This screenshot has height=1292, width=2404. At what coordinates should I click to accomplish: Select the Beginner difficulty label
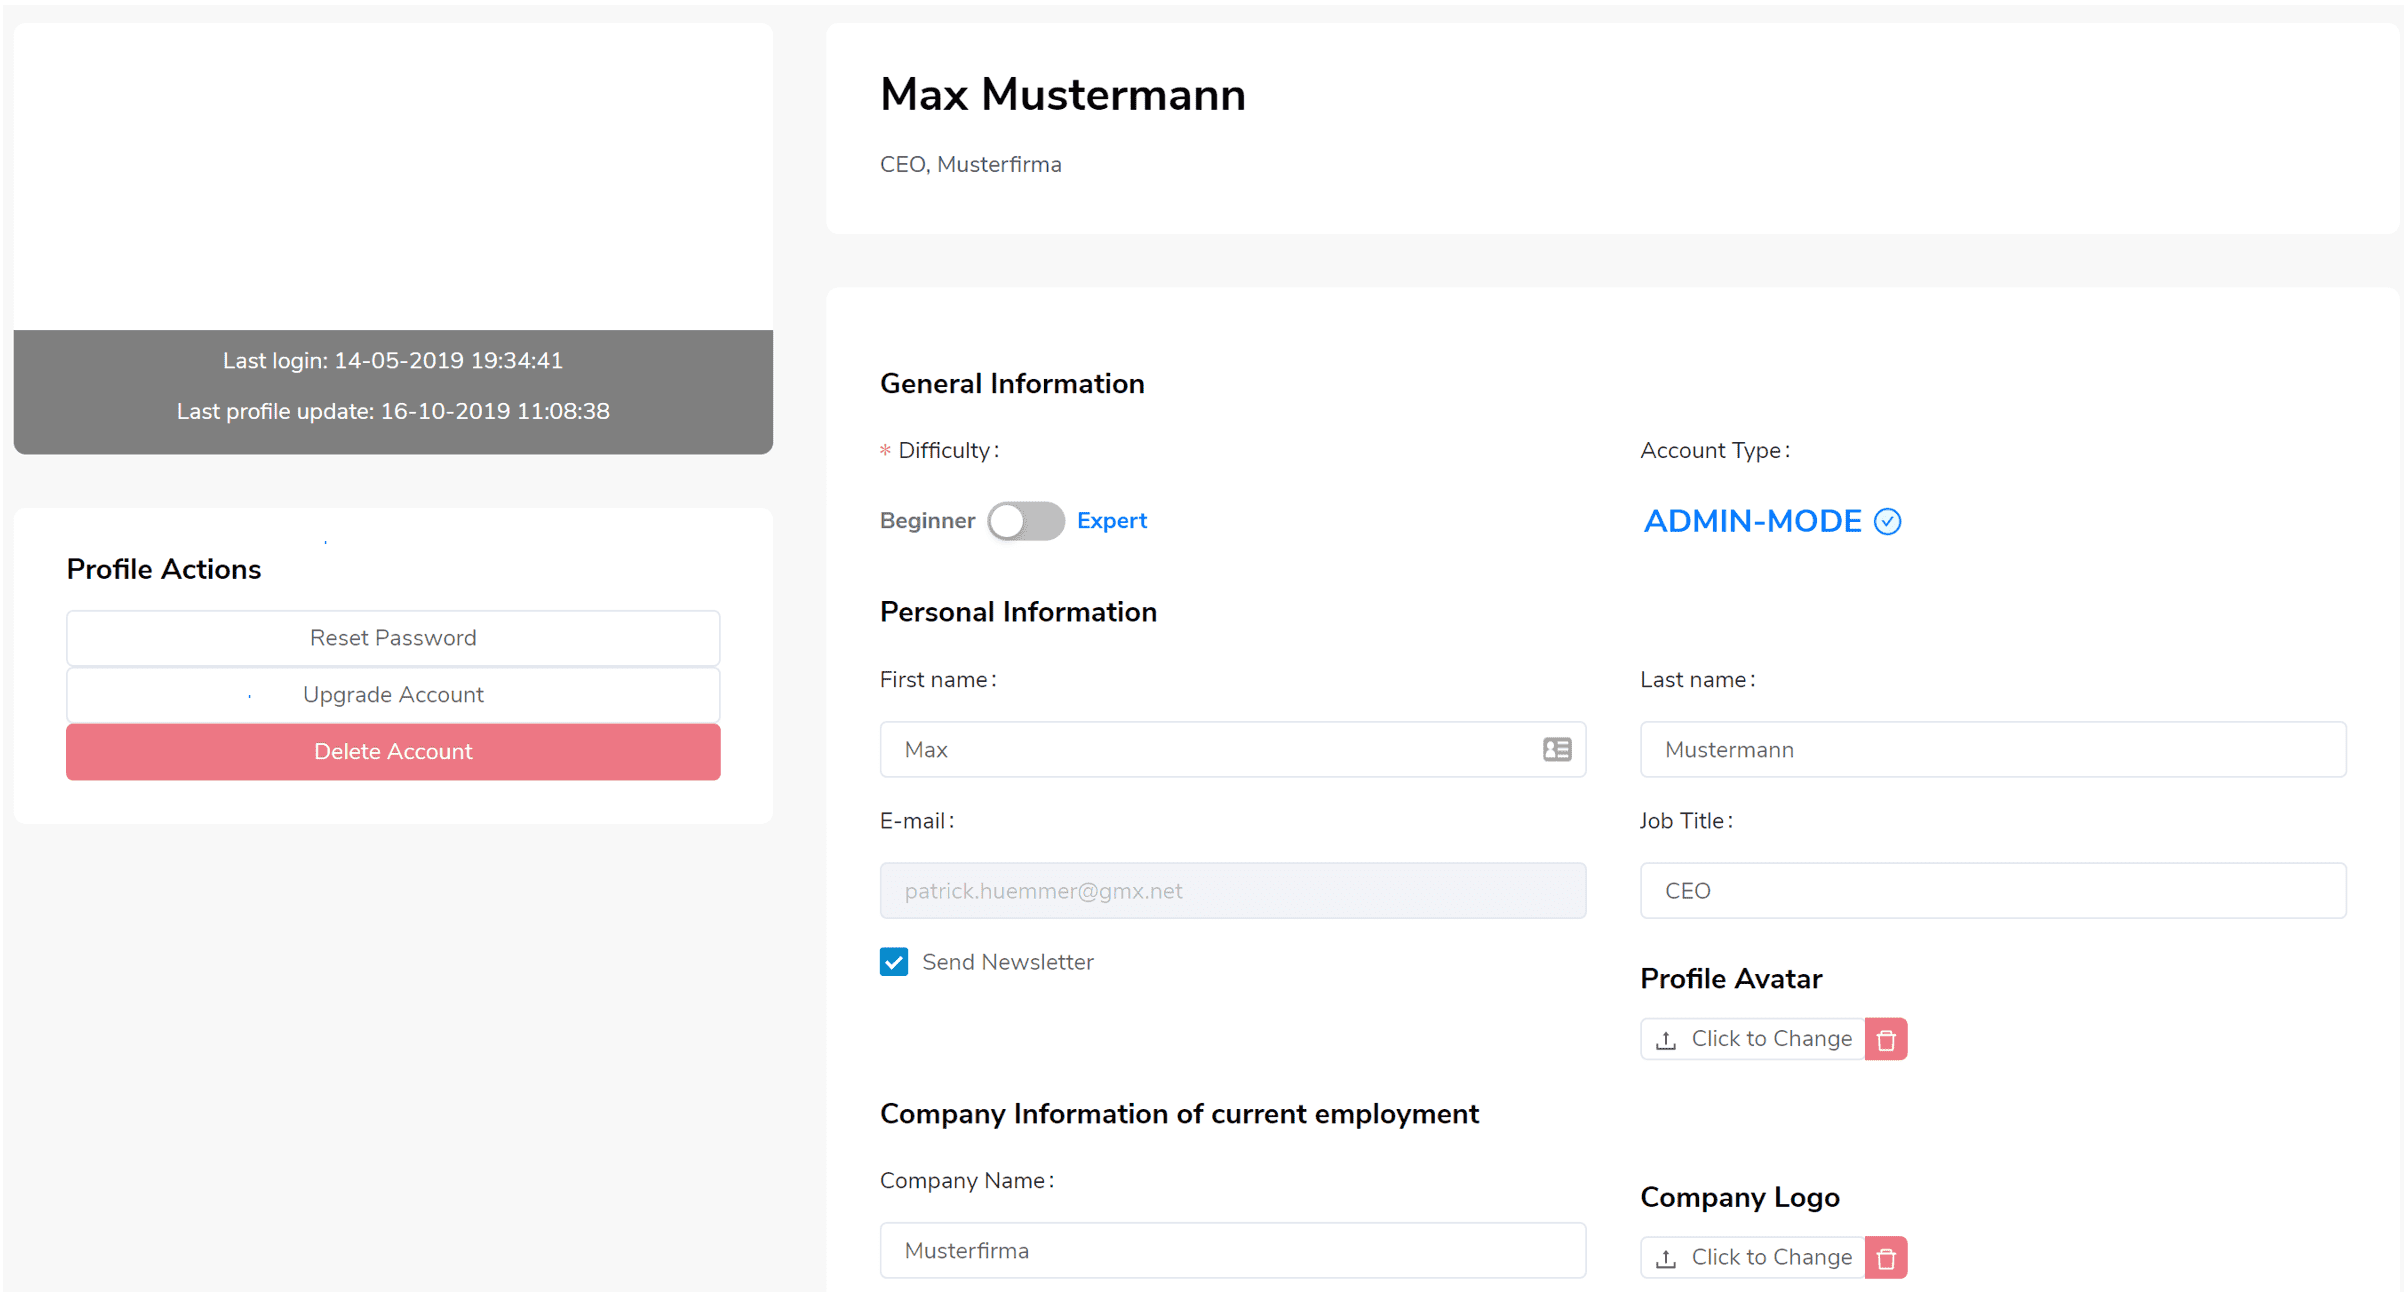927,521
